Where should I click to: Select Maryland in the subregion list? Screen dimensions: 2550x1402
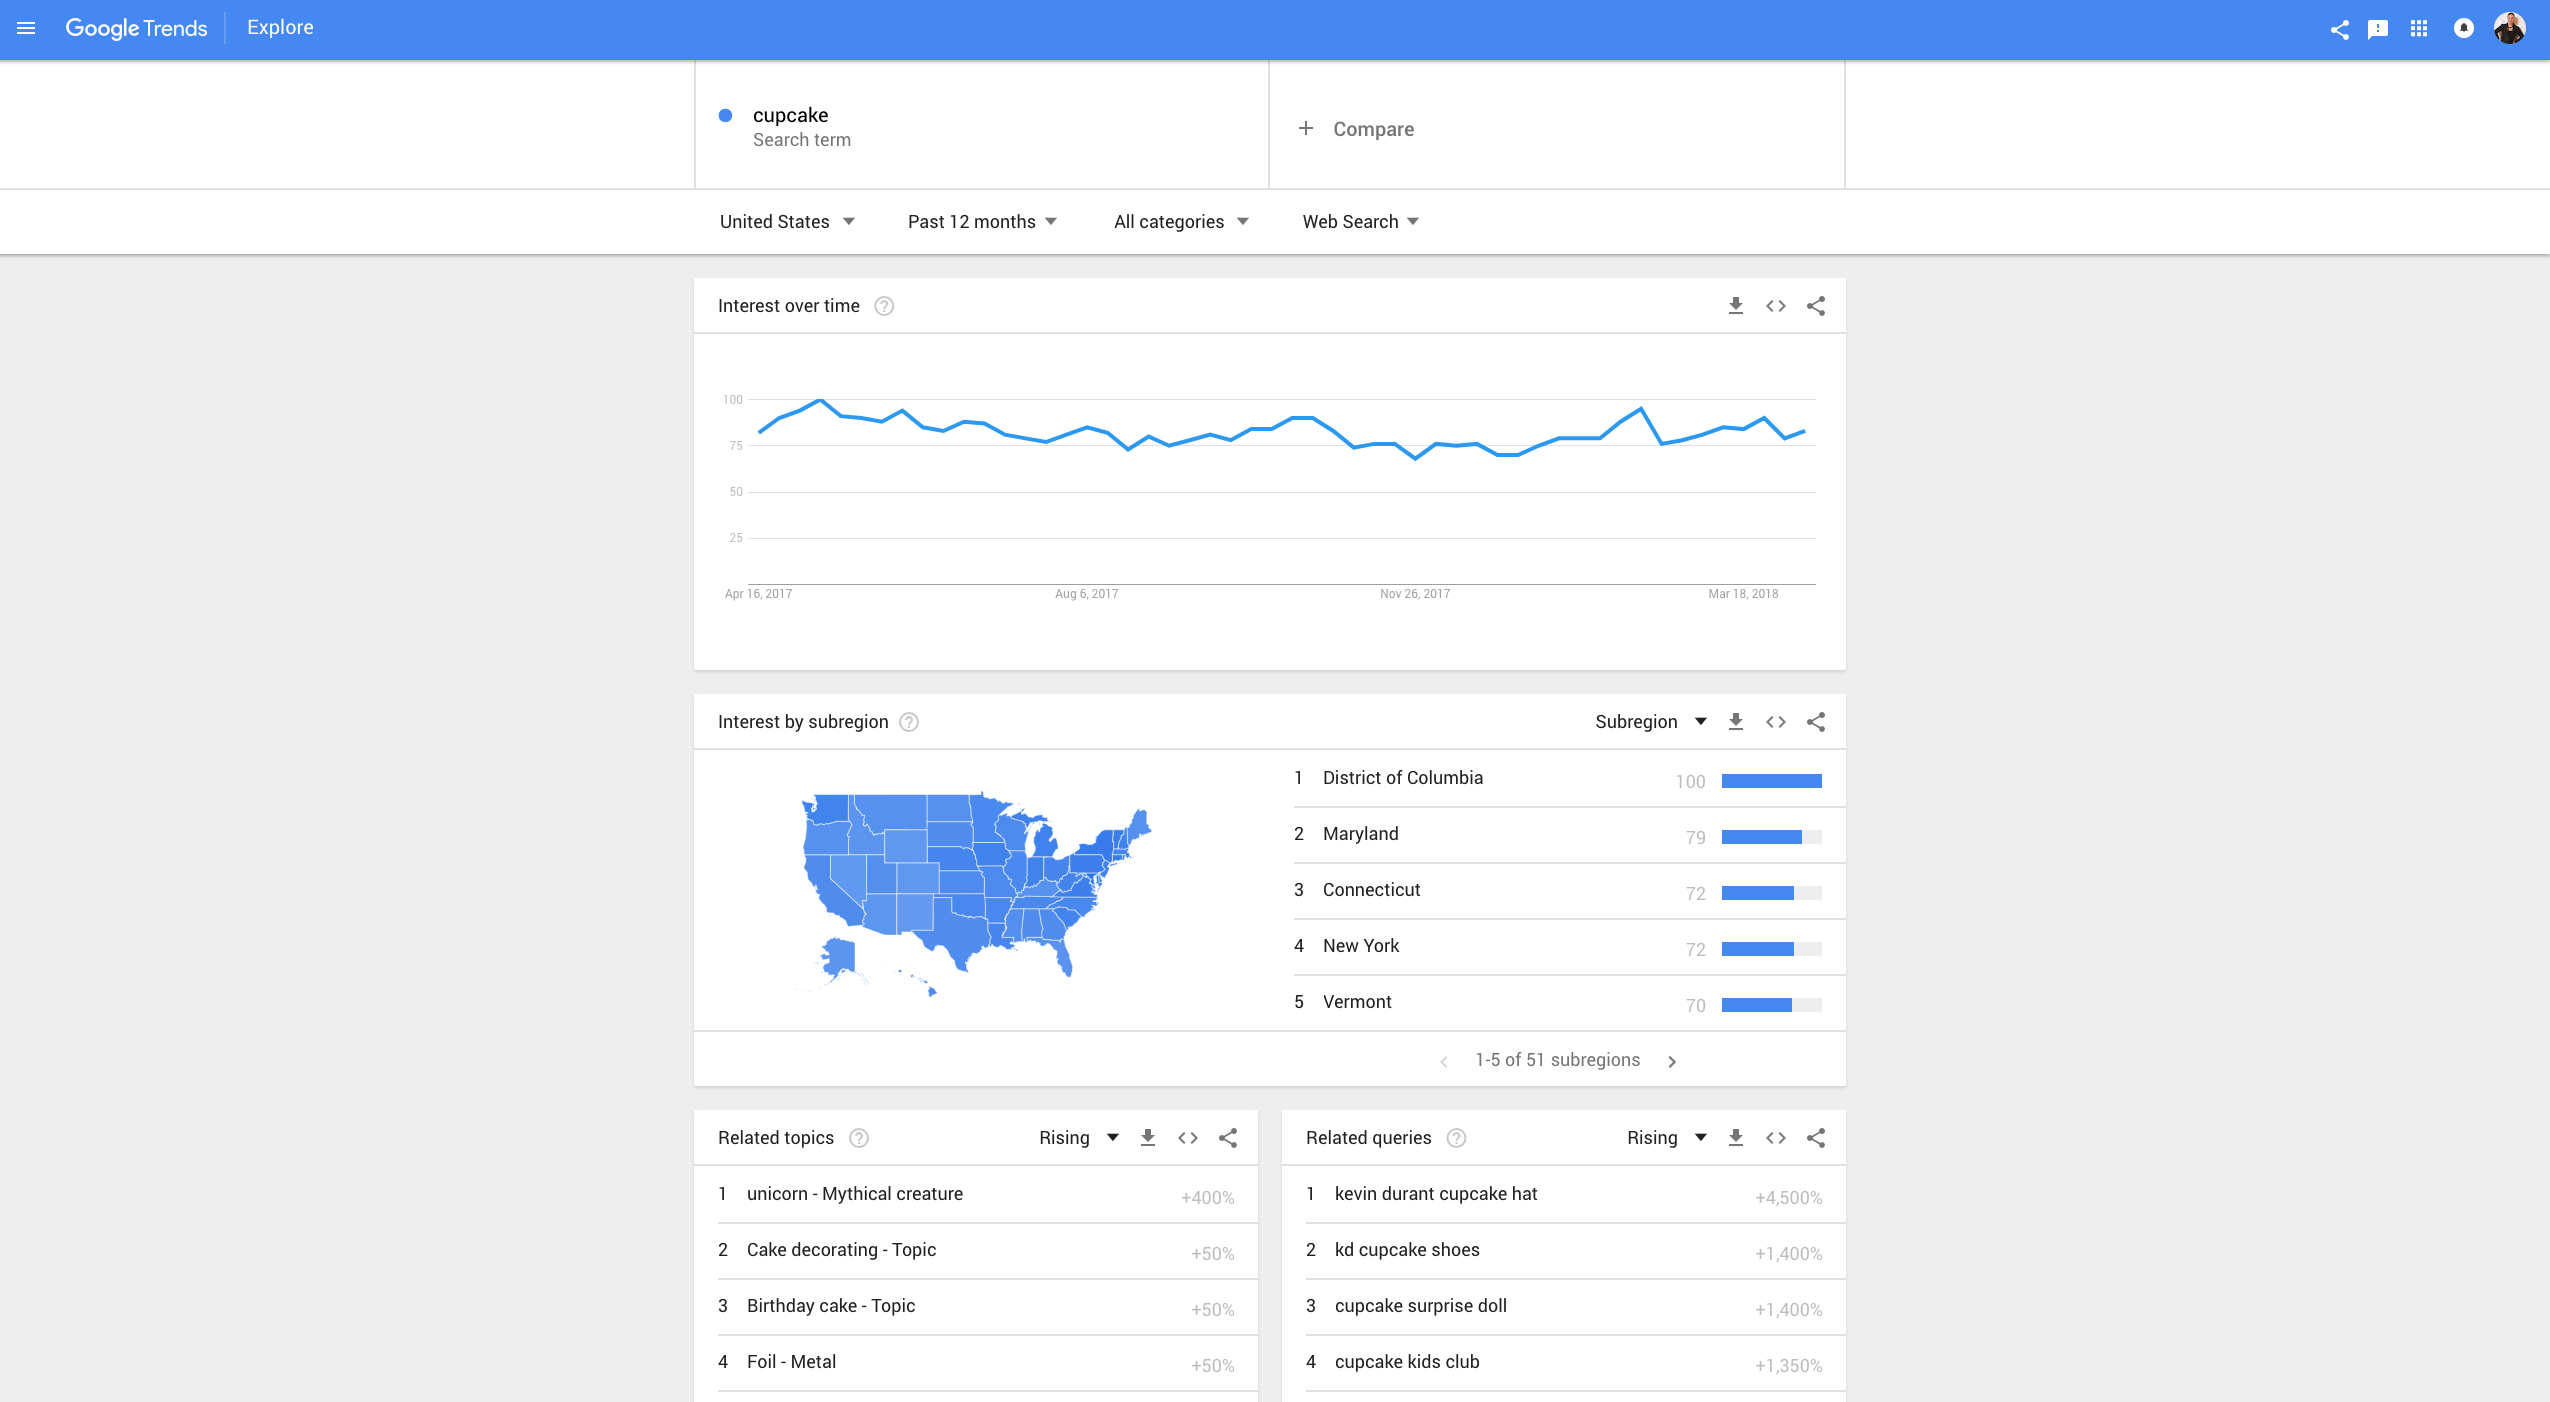[x=1361, y=834]
